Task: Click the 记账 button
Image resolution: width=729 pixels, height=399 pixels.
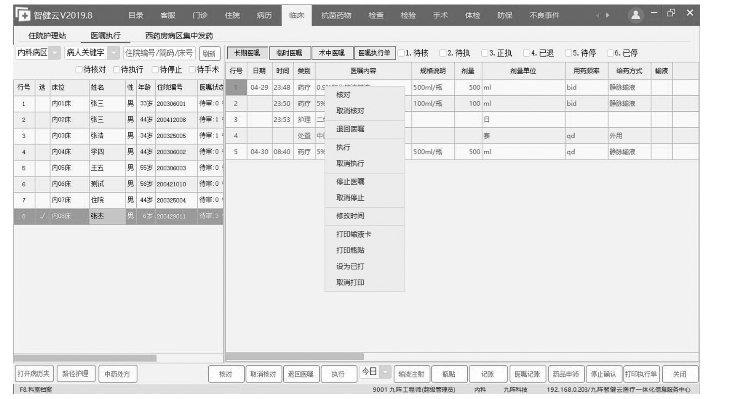Action: coord(487,374)
